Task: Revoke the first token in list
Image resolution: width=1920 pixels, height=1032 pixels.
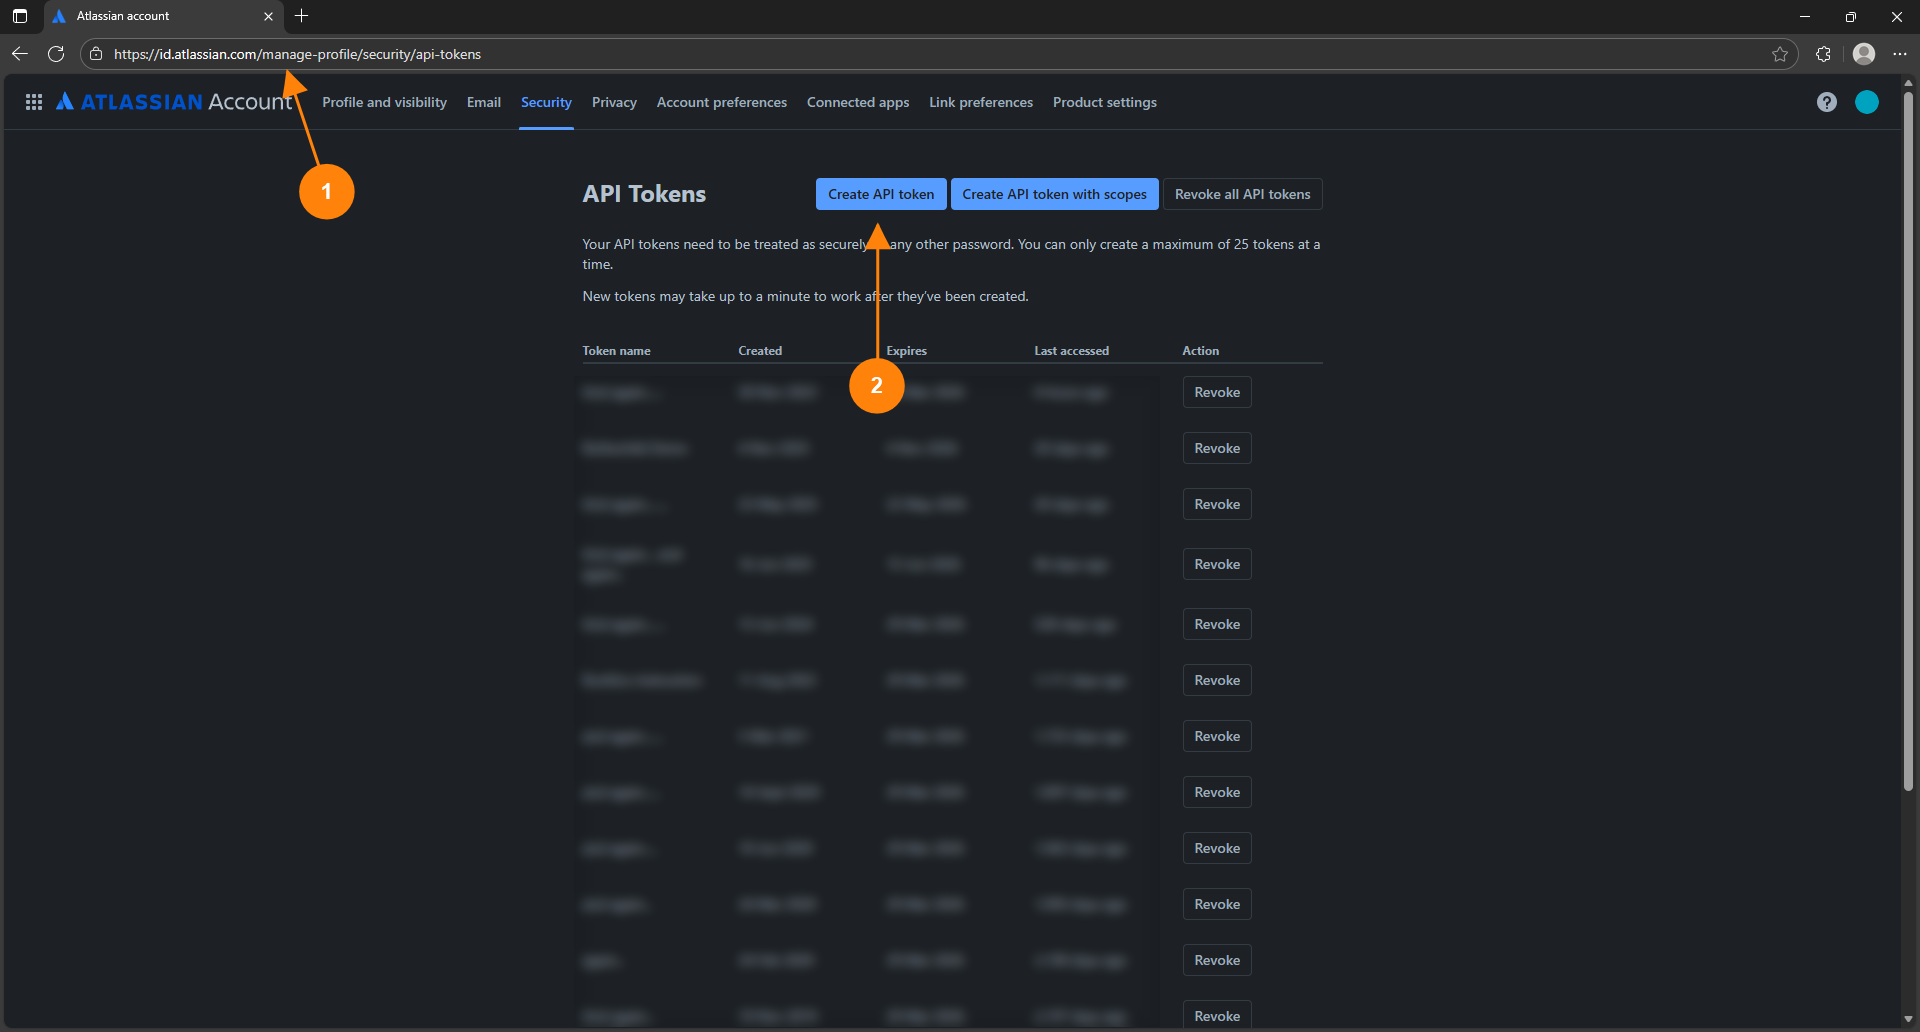Action: [1216, 392]
